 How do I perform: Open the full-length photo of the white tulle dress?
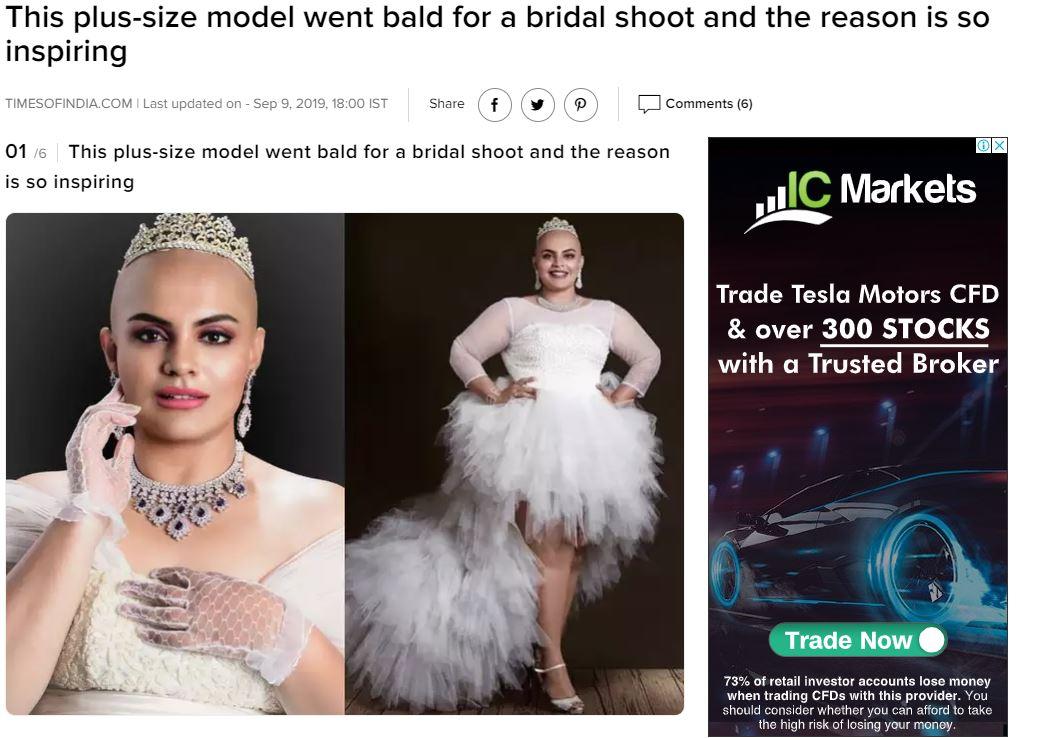click(x=514, y=464)
